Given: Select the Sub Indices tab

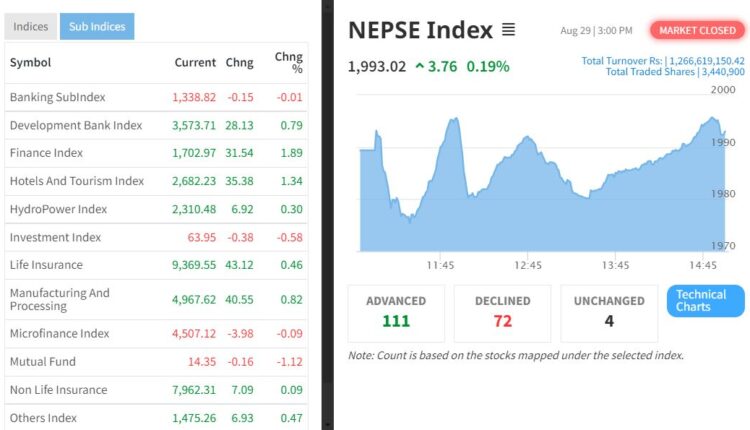Looking at the screenshot, I should pos(96,27).
